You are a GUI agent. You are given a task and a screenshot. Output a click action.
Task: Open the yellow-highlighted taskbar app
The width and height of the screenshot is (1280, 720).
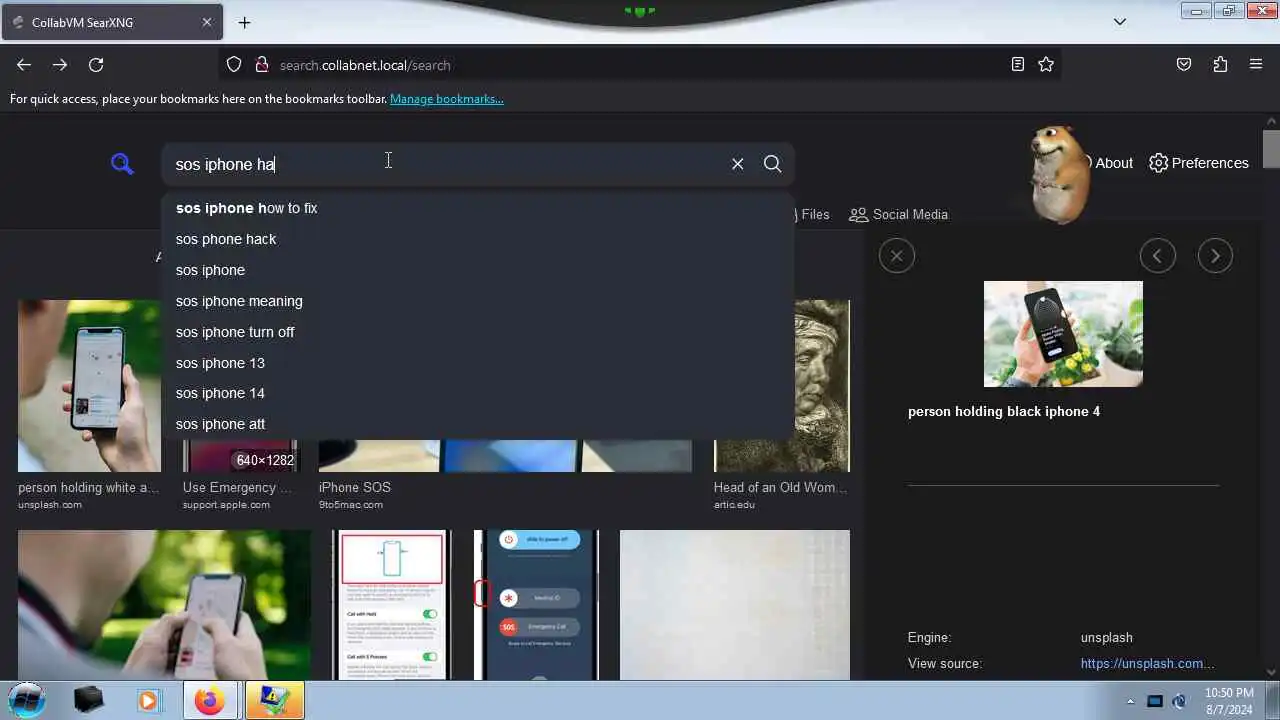[274, 701]
